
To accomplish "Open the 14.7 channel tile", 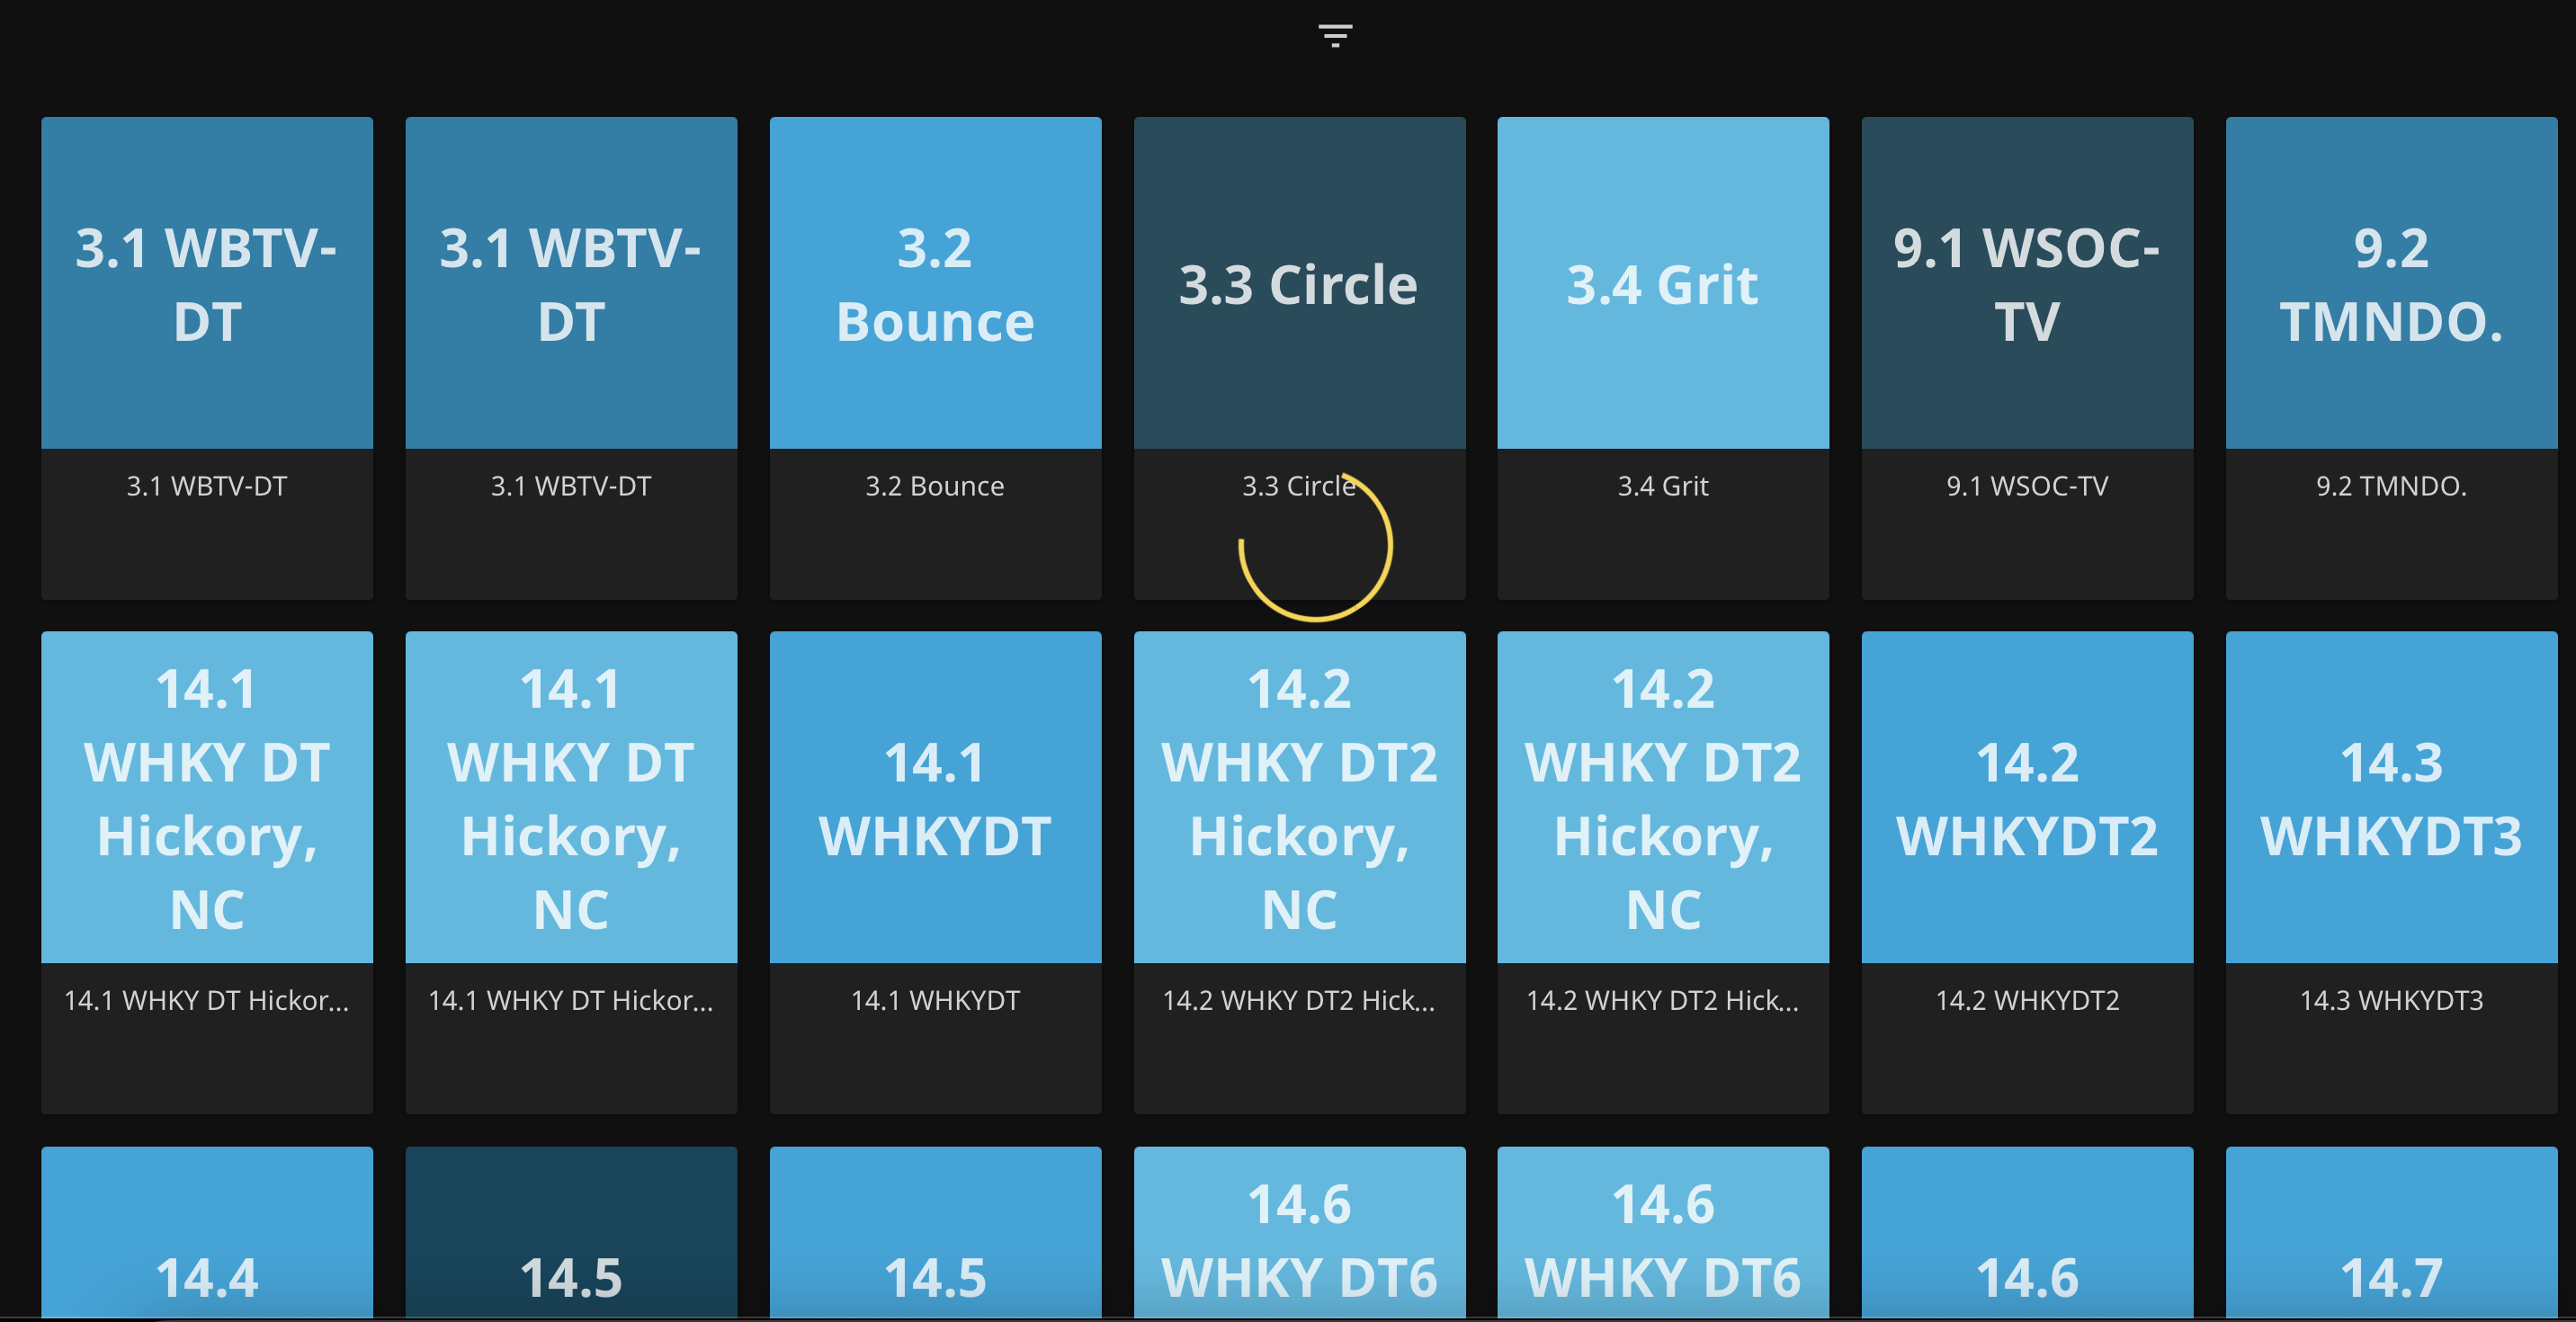I will pos(2391,1232).
